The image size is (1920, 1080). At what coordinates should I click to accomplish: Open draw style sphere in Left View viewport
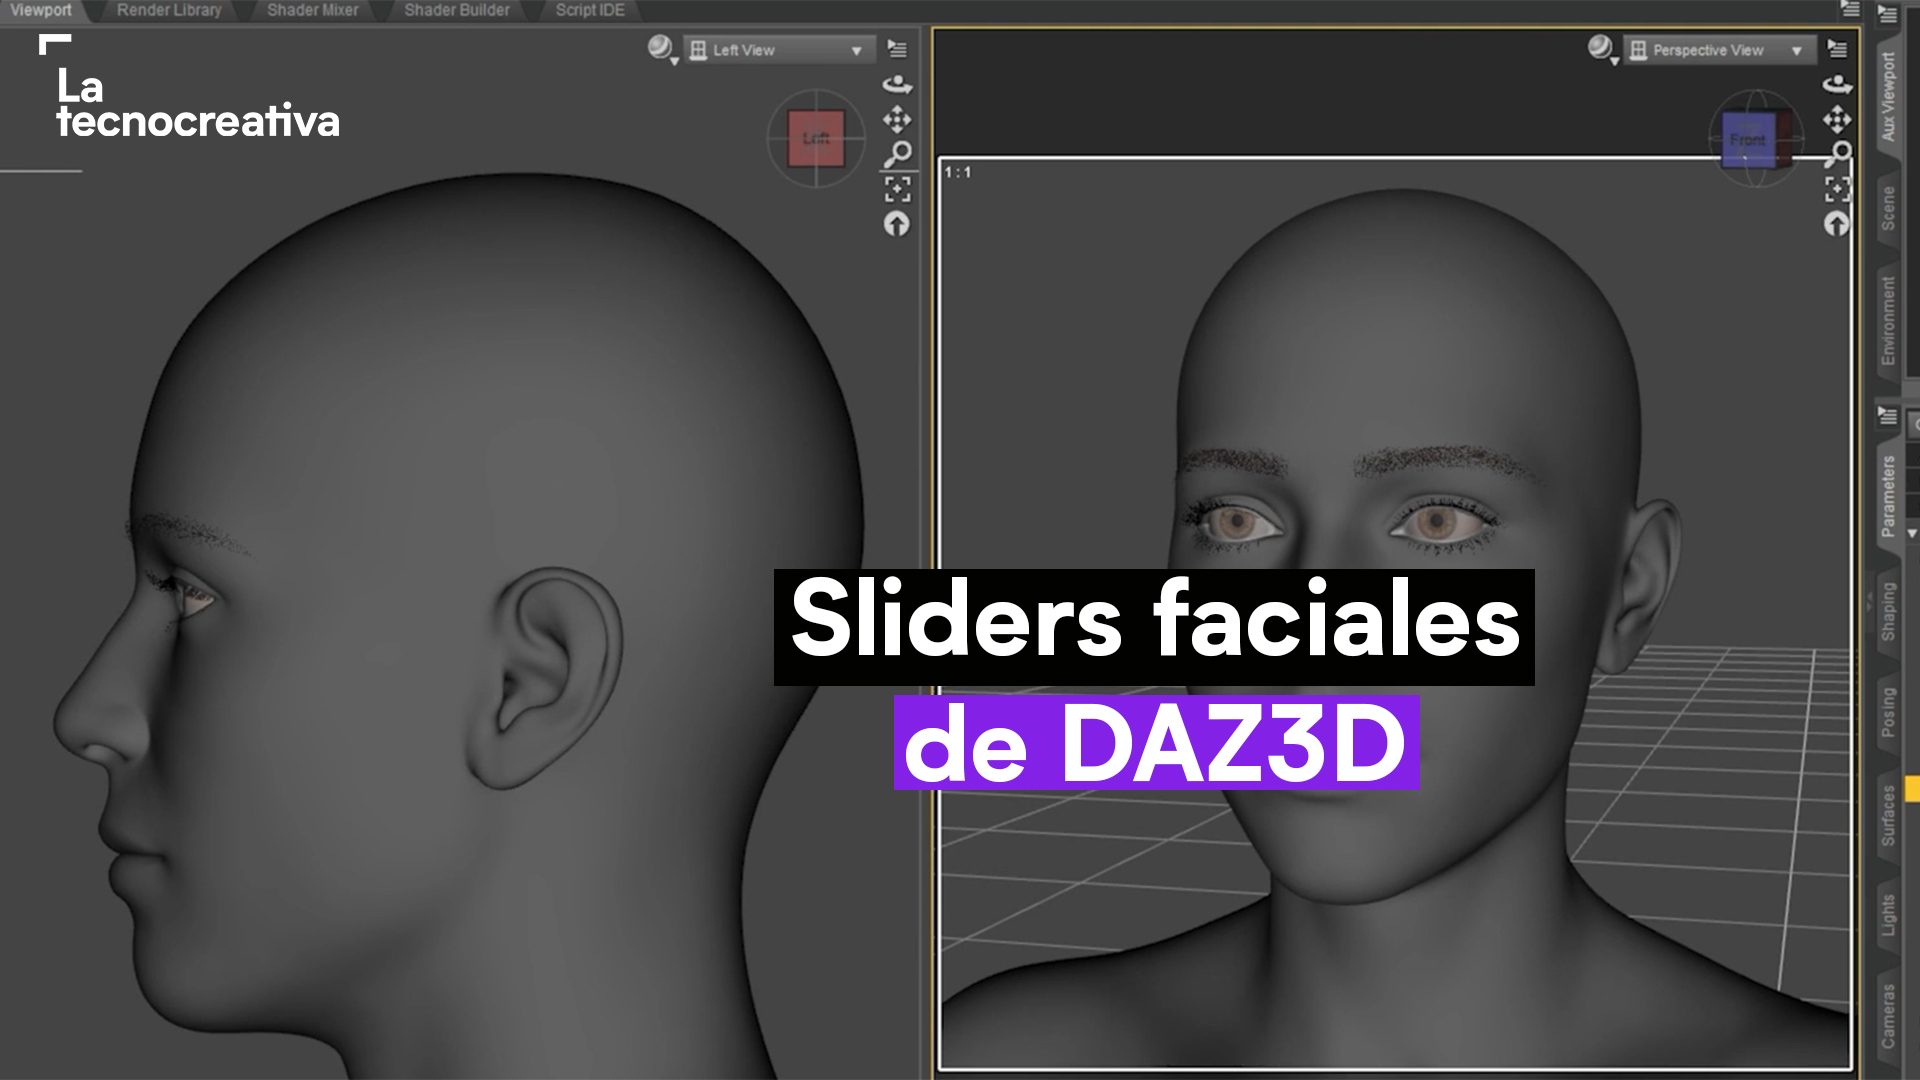coord(661,49)
